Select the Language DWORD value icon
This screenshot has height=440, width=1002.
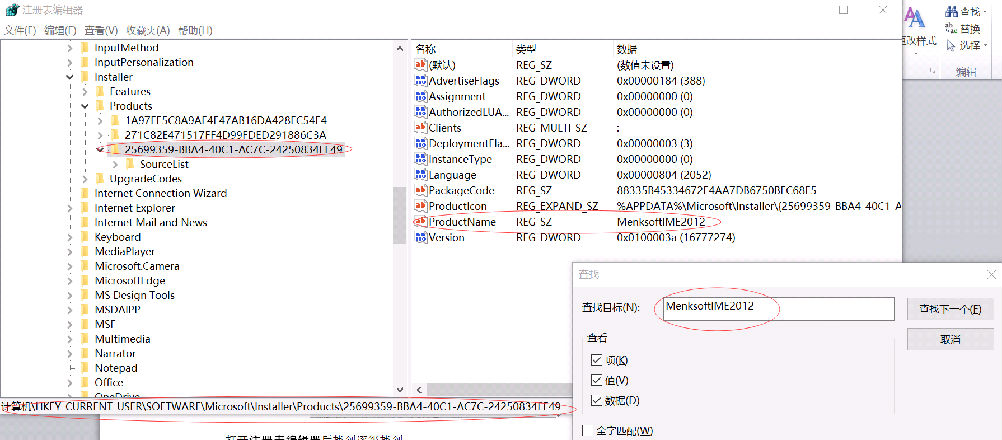[x=421, y=174]
